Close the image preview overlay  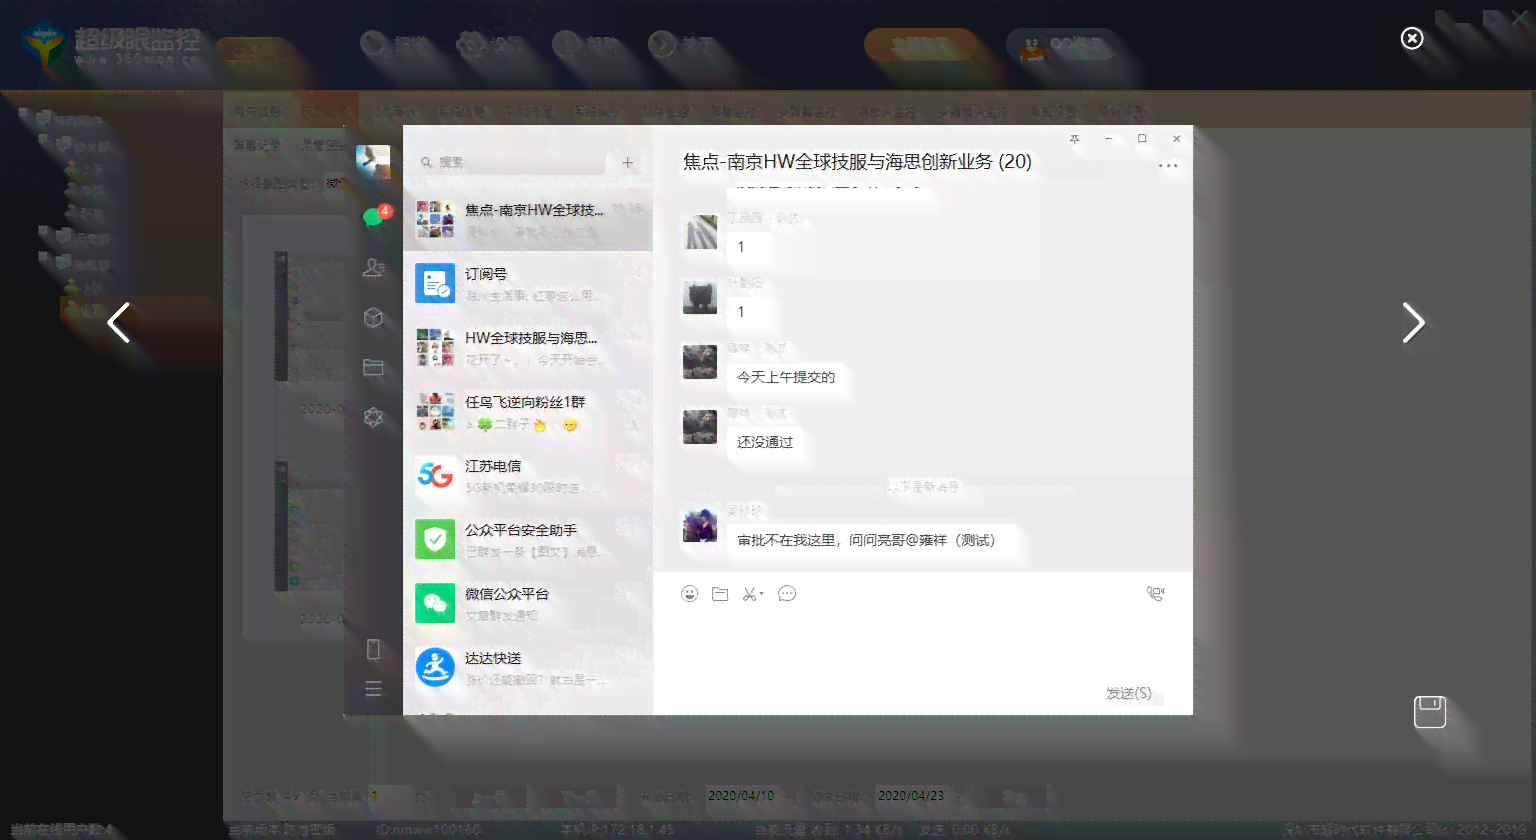click(1412, 38)
